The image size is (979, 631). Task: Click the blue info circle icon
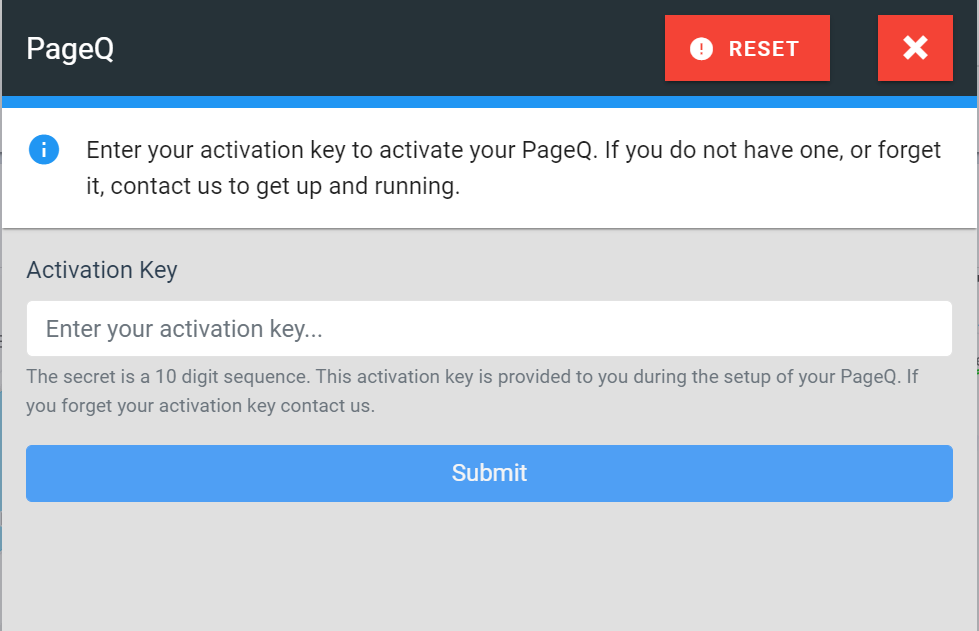(44, 150)
